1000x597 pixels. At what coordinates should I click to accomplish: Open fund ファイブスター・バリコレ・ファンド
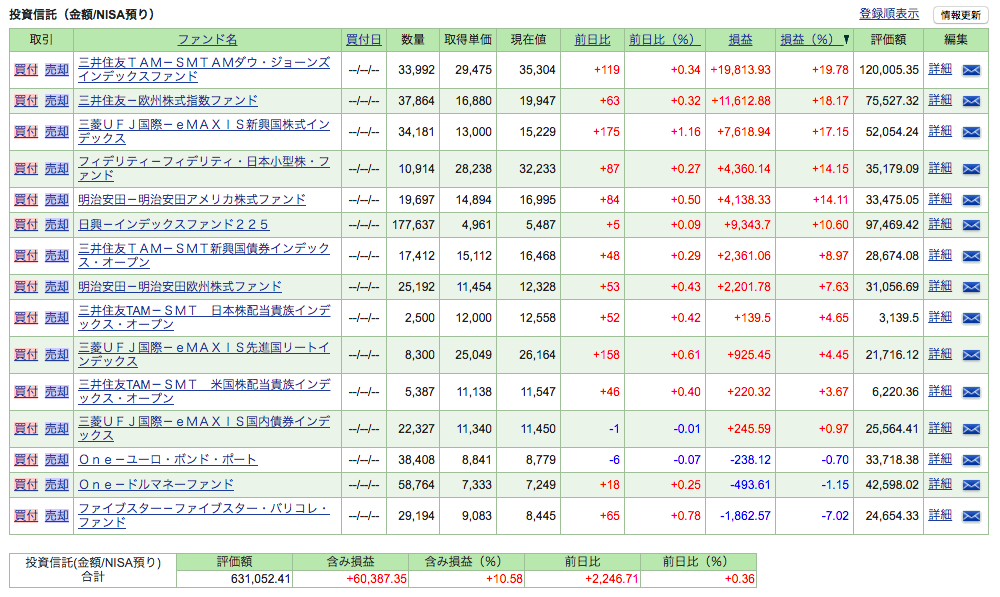[x=204, y=516]
